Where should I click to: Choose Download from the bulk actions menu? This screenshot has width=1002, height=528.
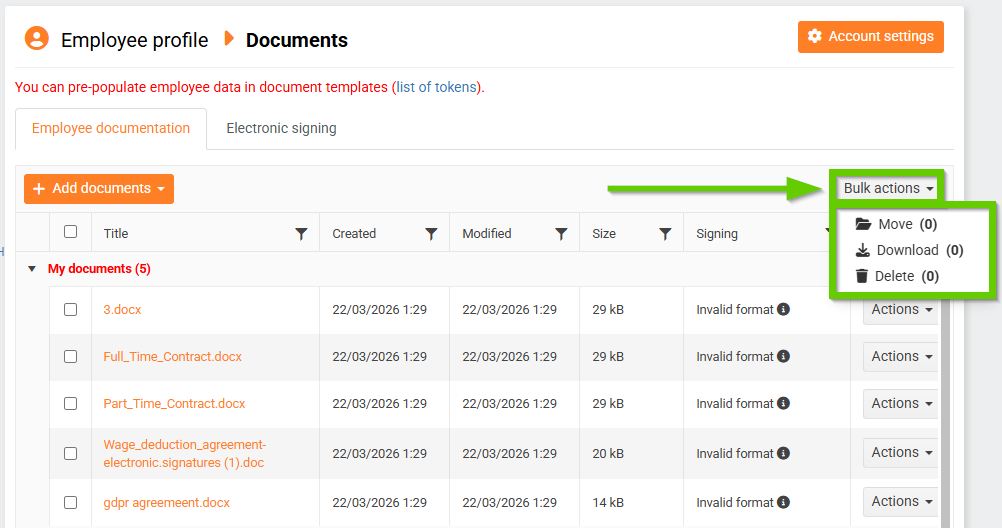(x=907, y=250)
